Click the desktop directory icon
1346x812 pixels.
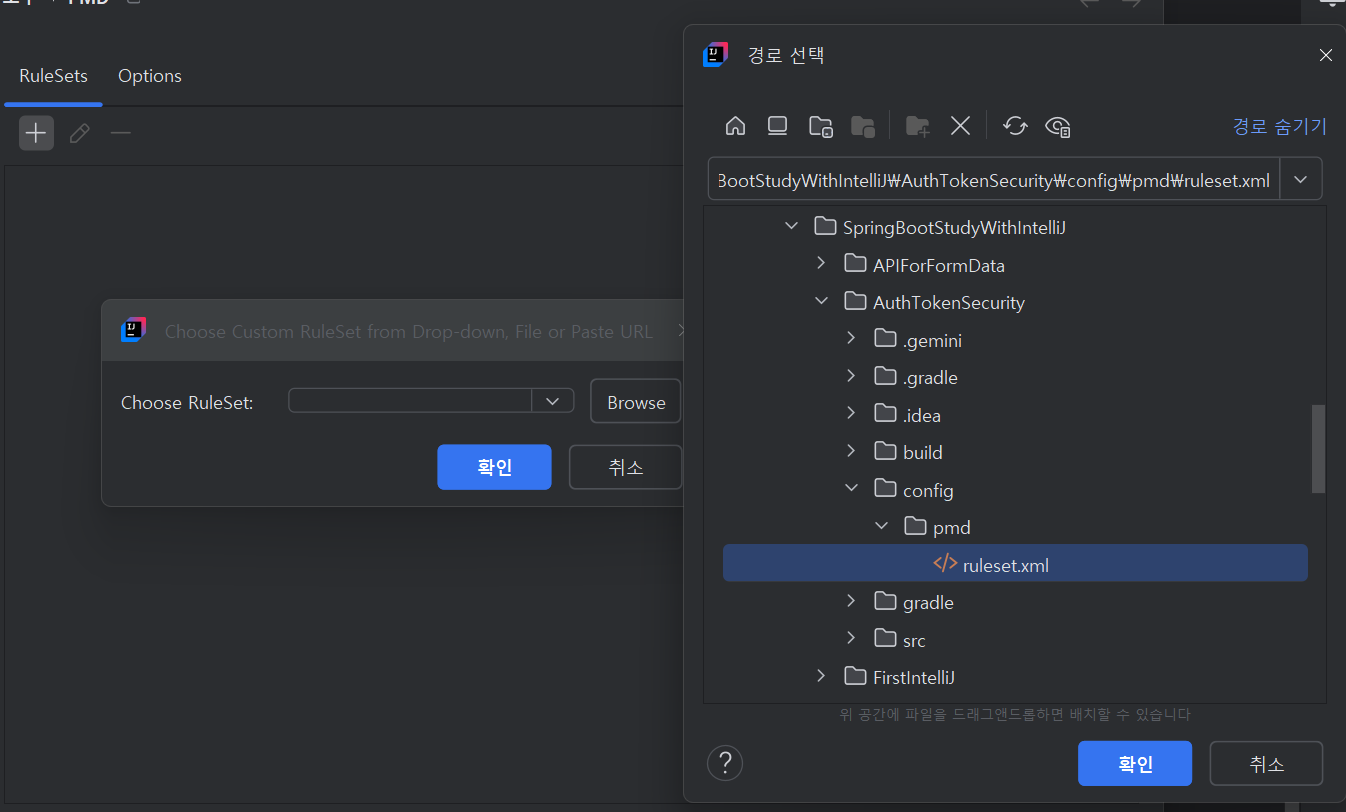[777, 126]
